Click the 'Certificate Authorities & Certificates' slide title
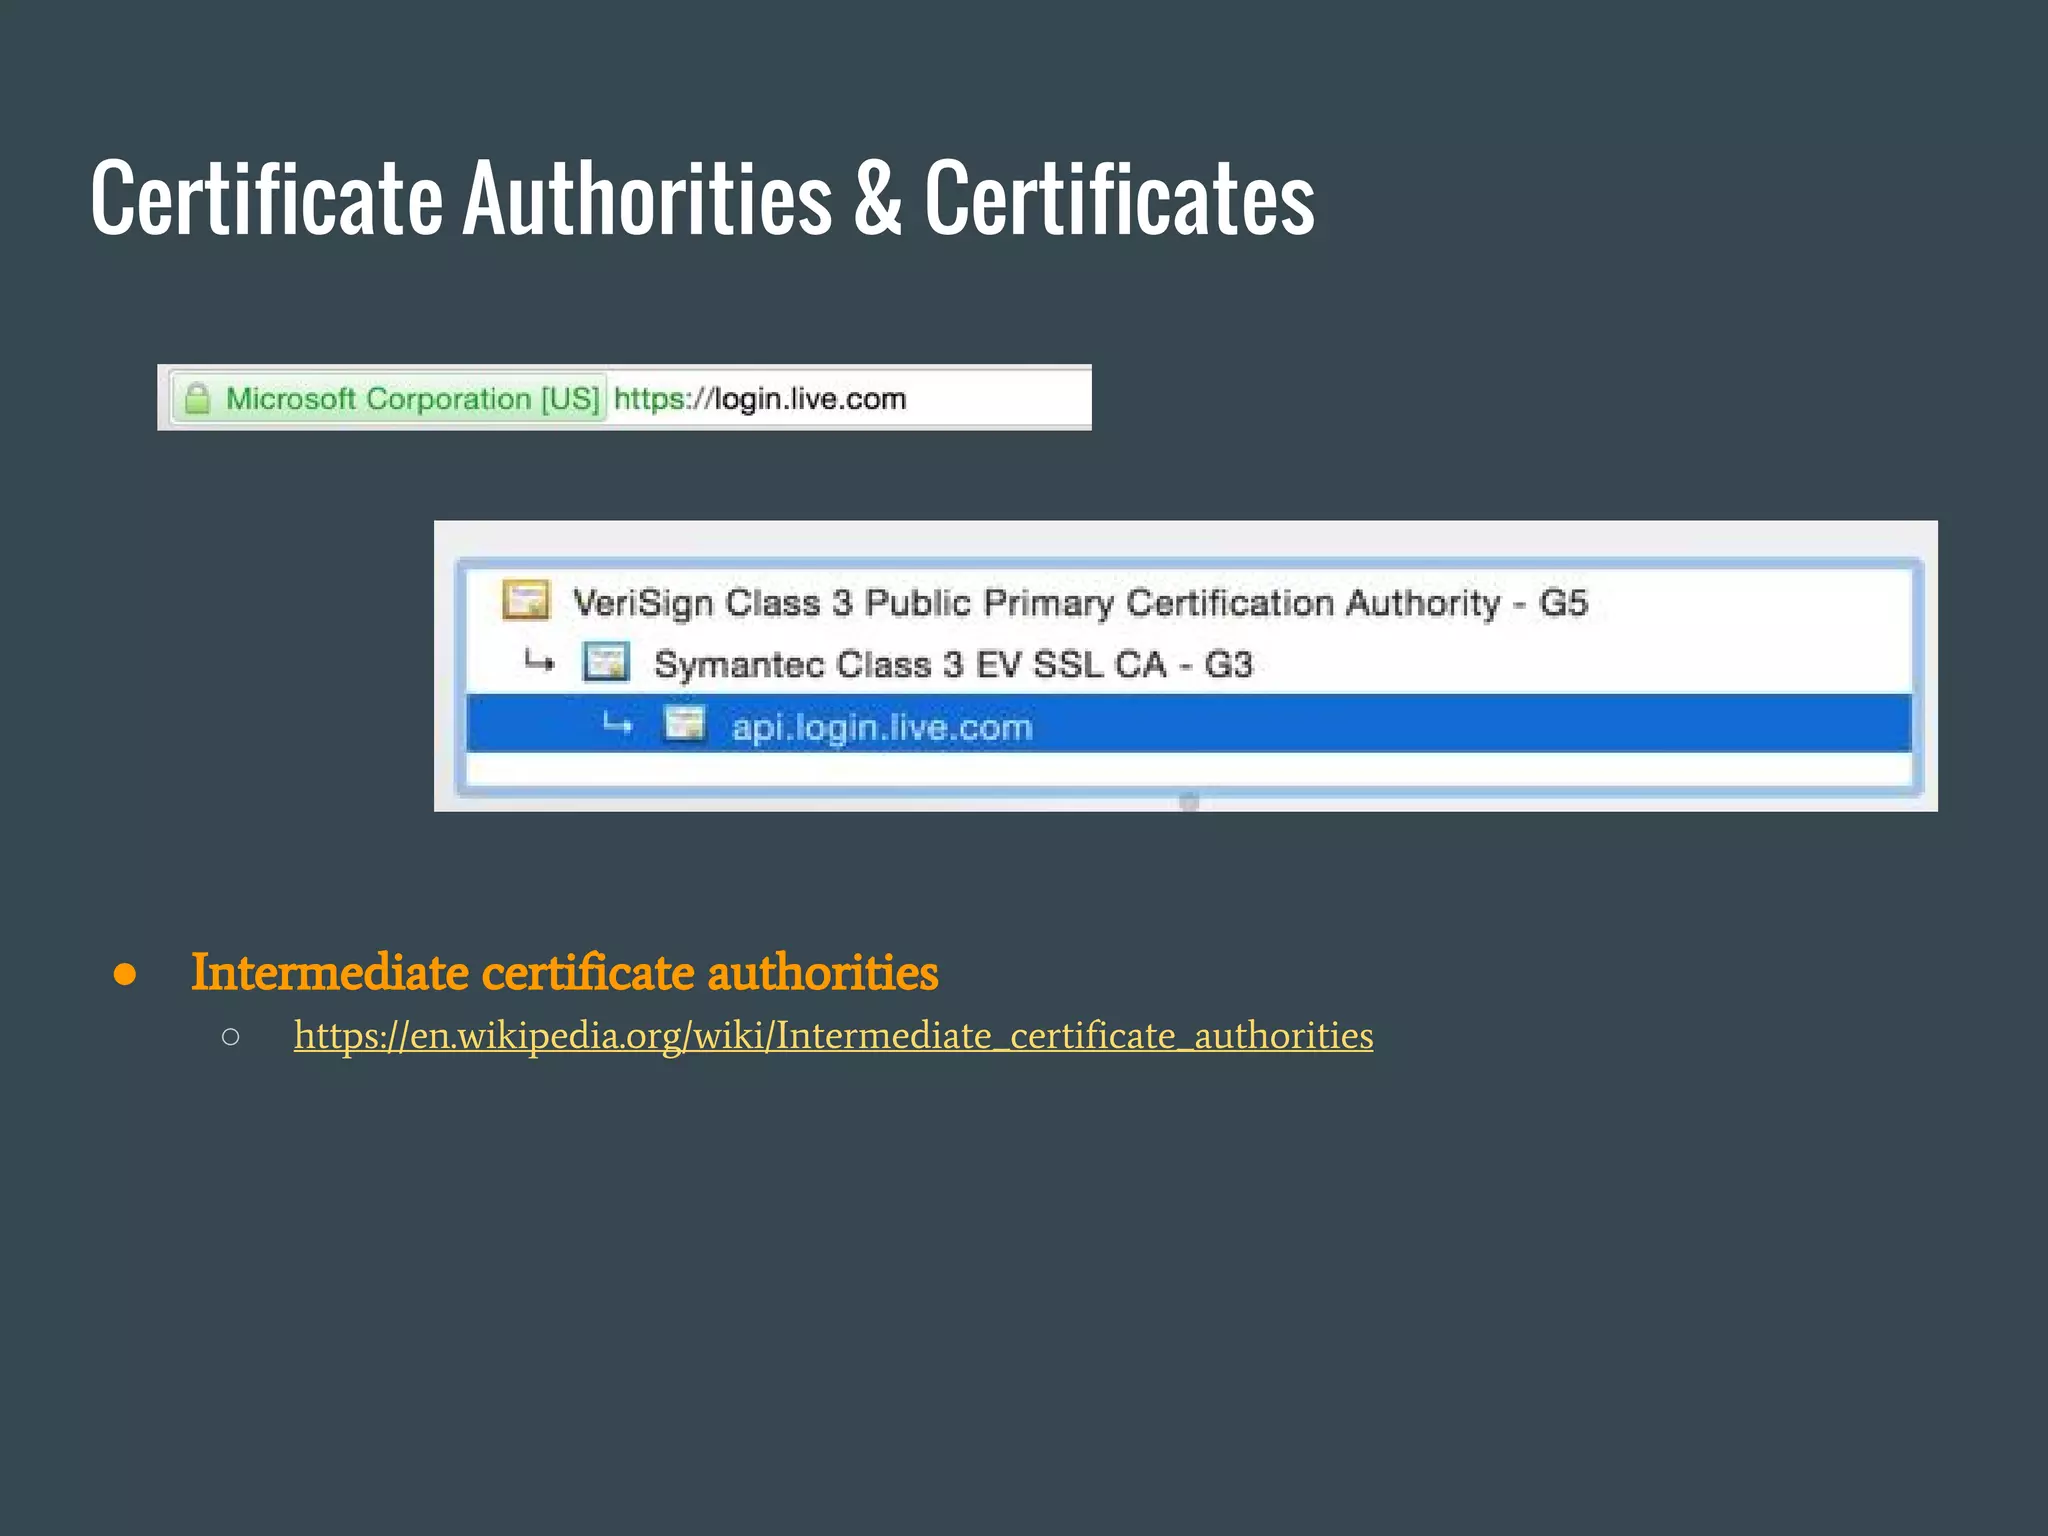This screenshot has height=1536, width=2048. (702, 198)
